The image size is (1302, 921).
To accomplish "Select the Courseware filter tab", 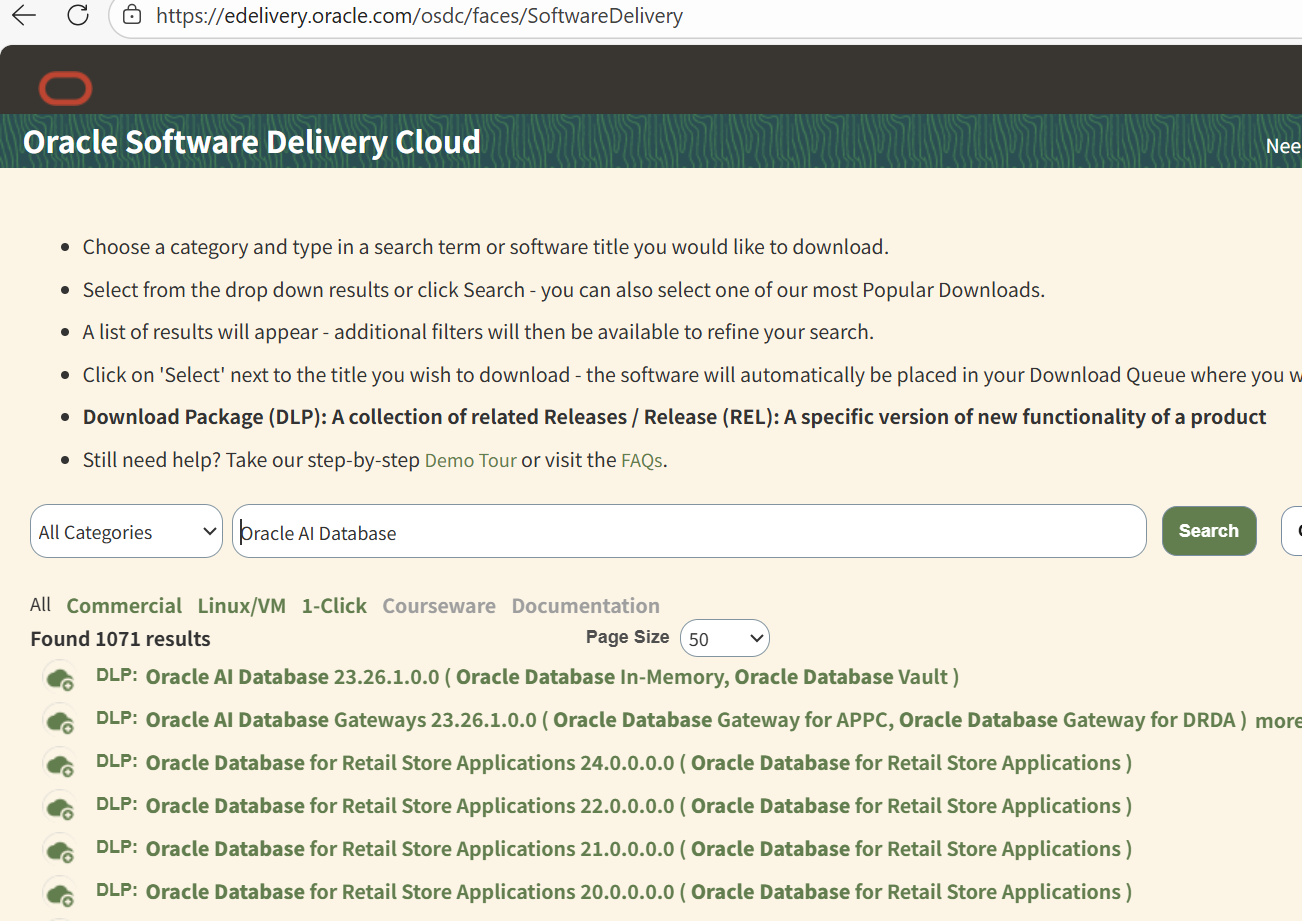I will [439, 606].
